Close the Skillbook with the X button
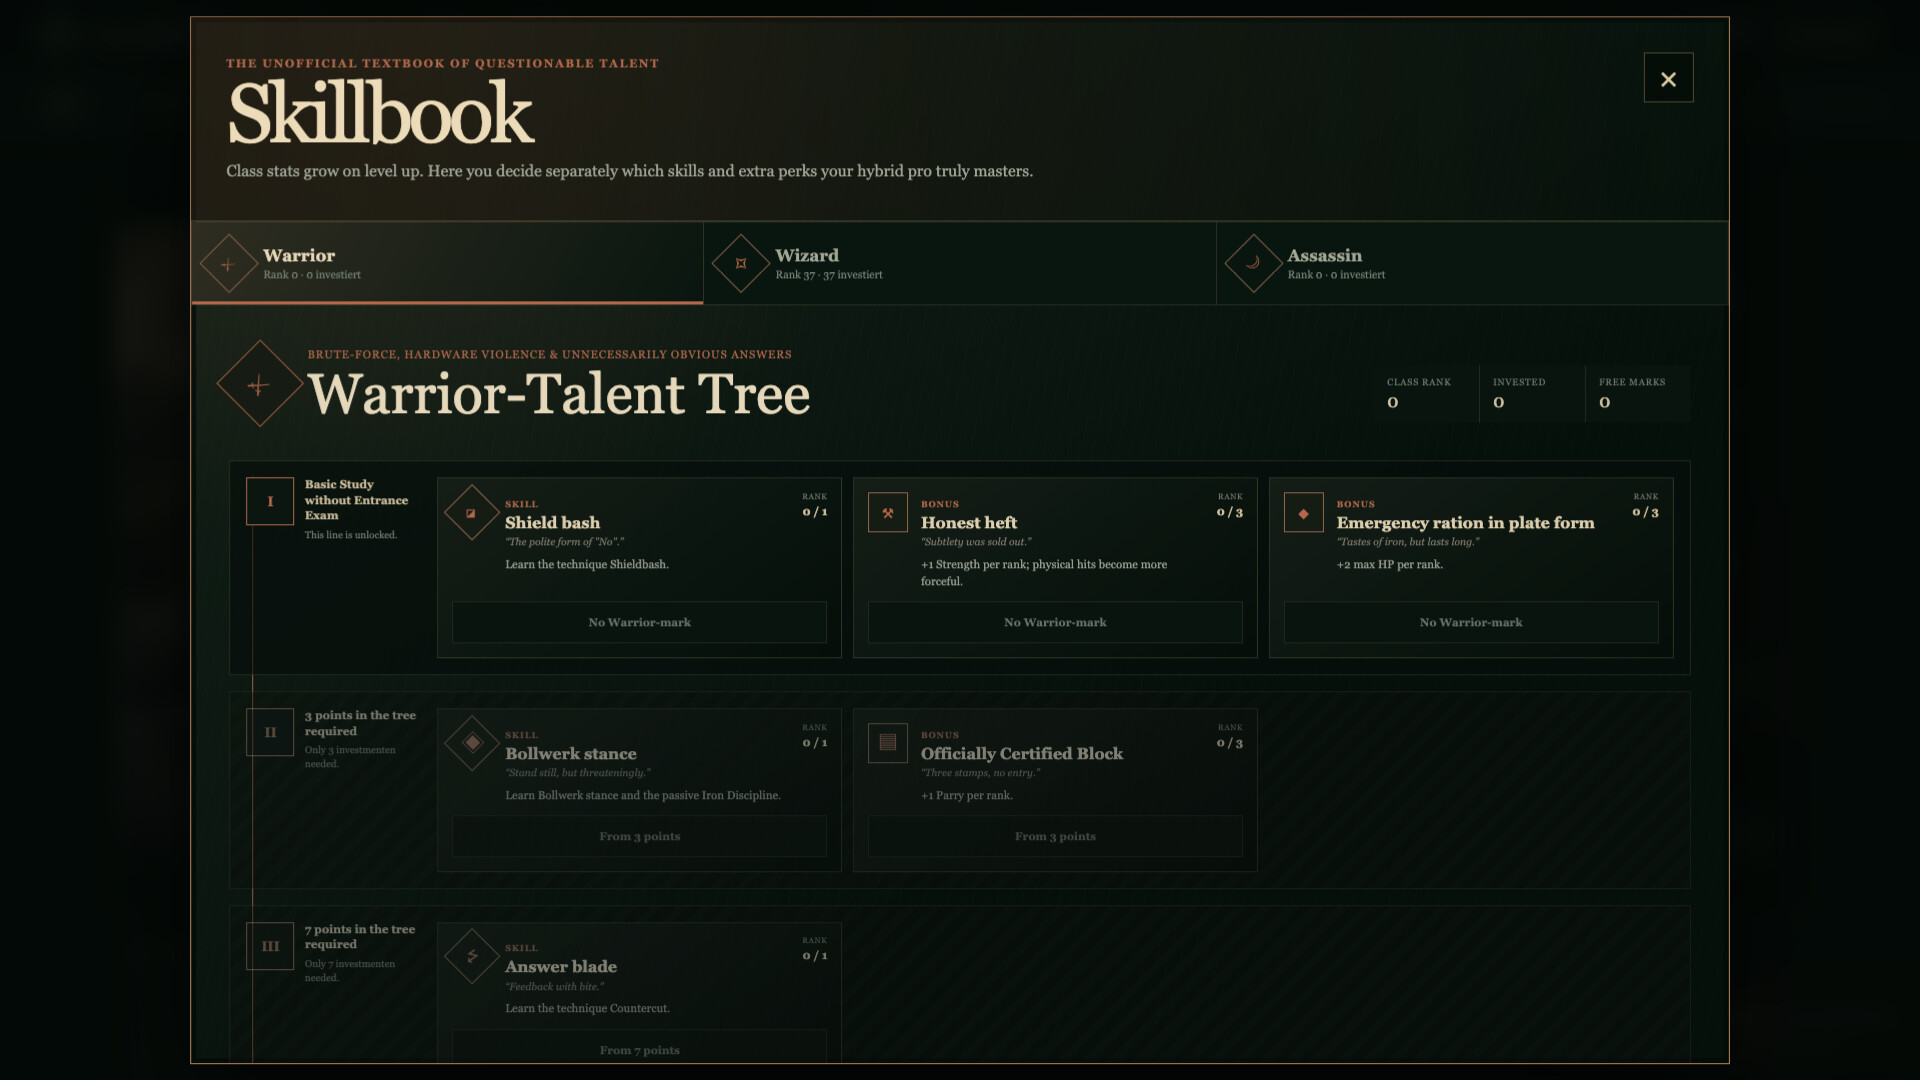The height and width of the screenshot is (1080, 1920). [x=1668, y=78]
